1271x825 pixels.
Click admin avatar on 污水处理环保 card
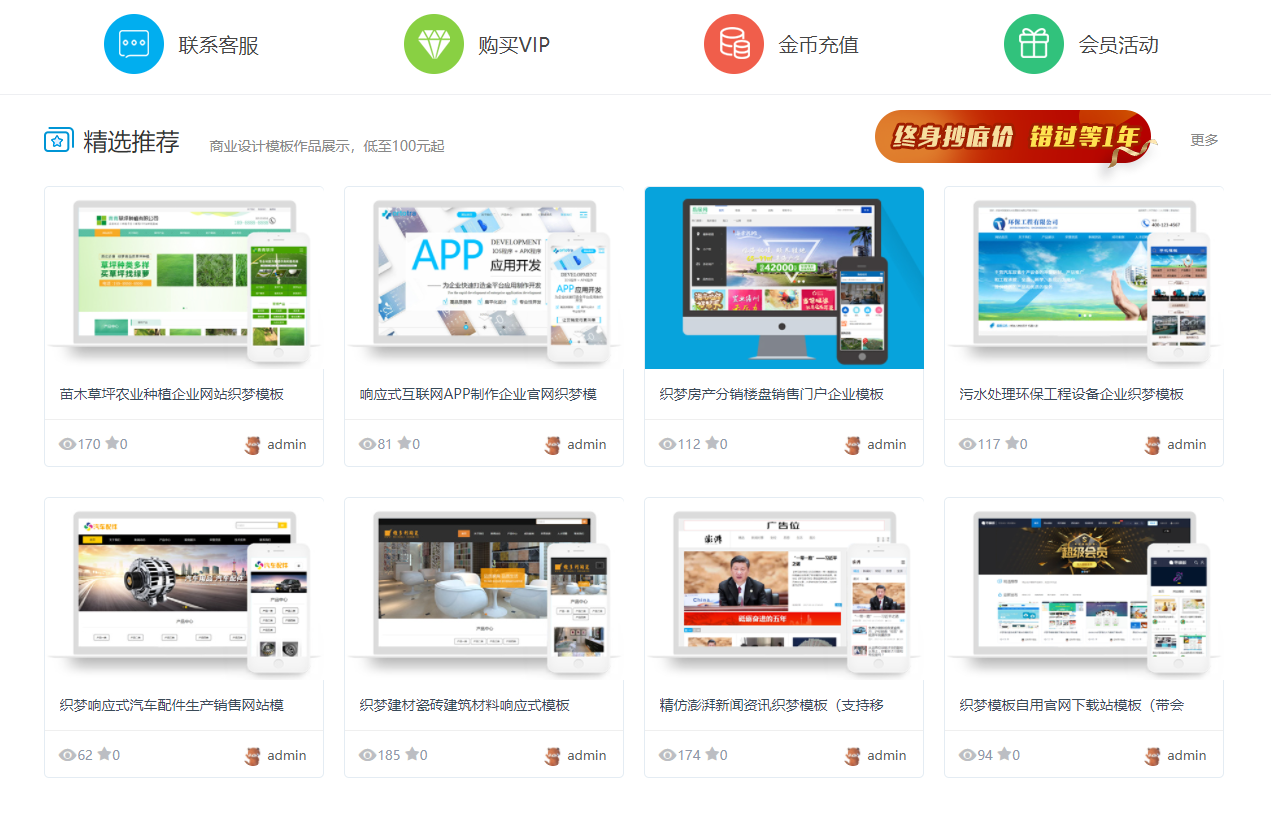tap(1153, 445)
